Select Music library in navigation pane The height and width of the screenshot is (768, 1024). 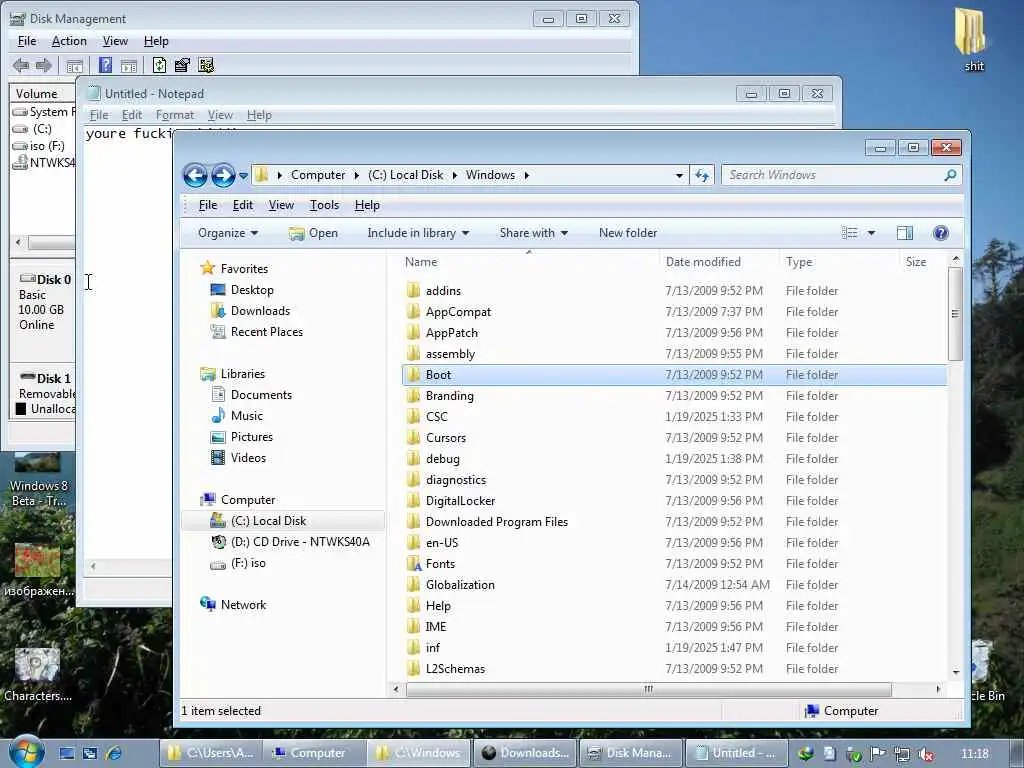click(x=247, y=415)
